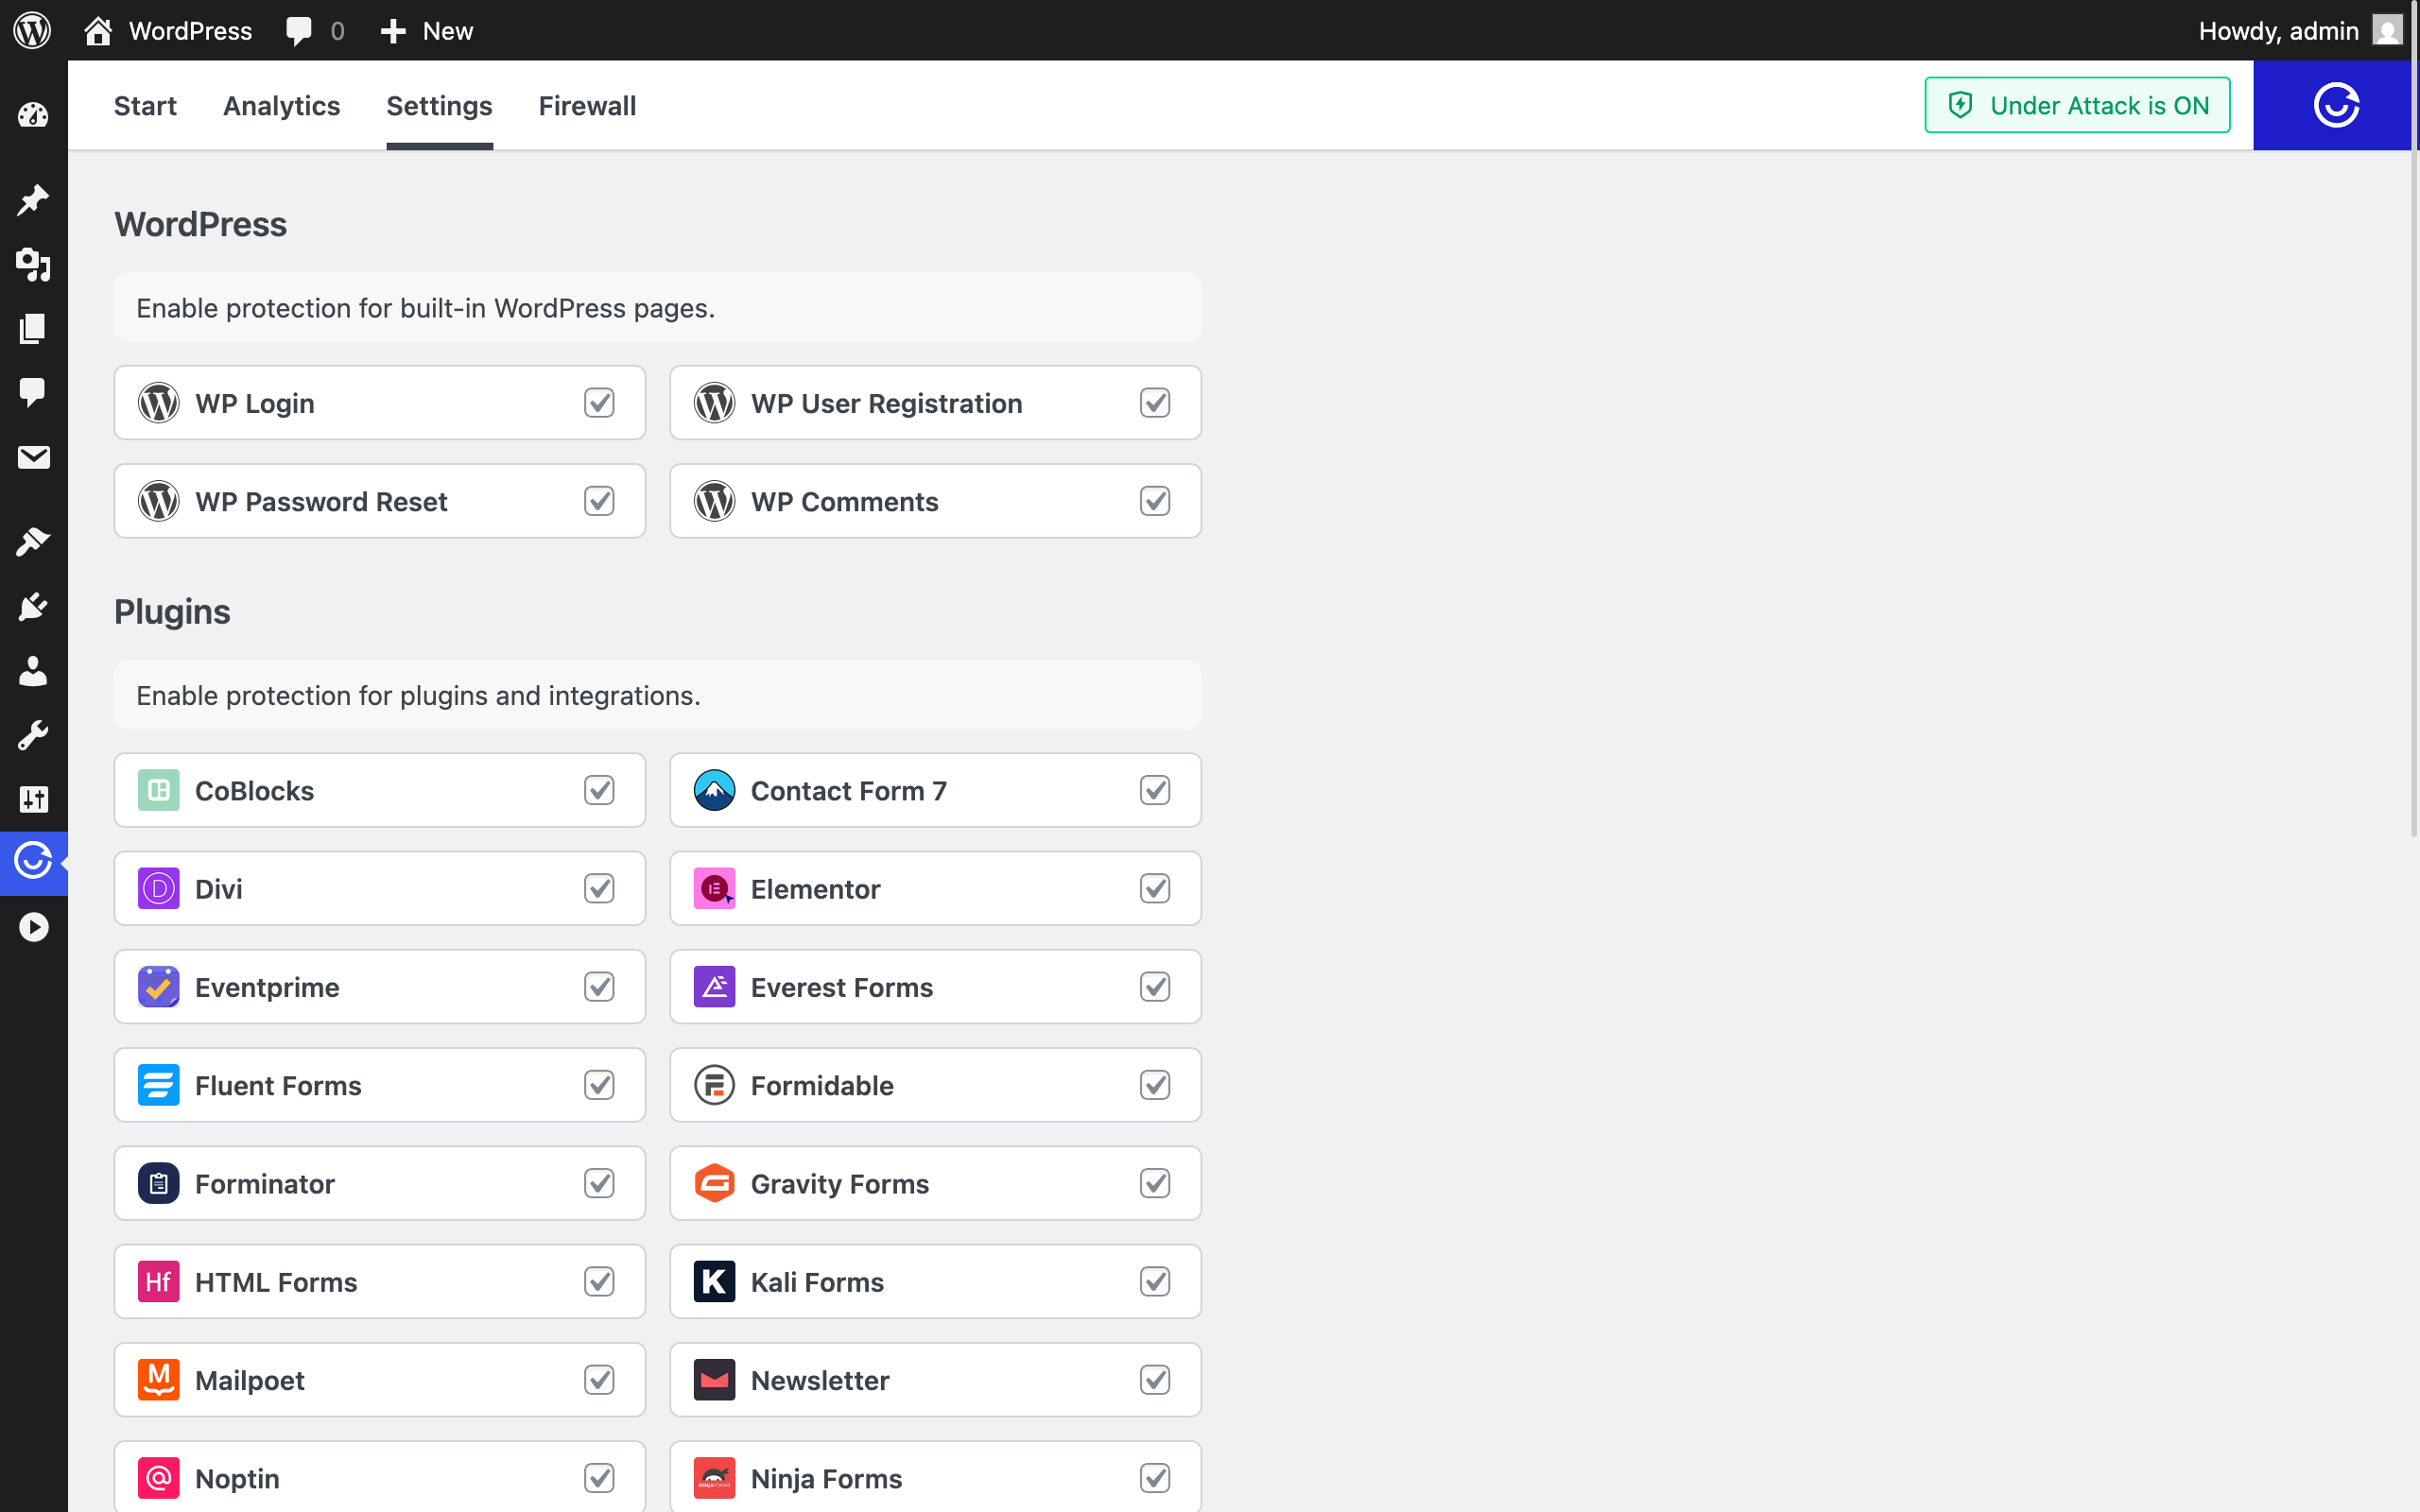Open Comments sidebar icon
The image size is (2420, 1512).
33,392
